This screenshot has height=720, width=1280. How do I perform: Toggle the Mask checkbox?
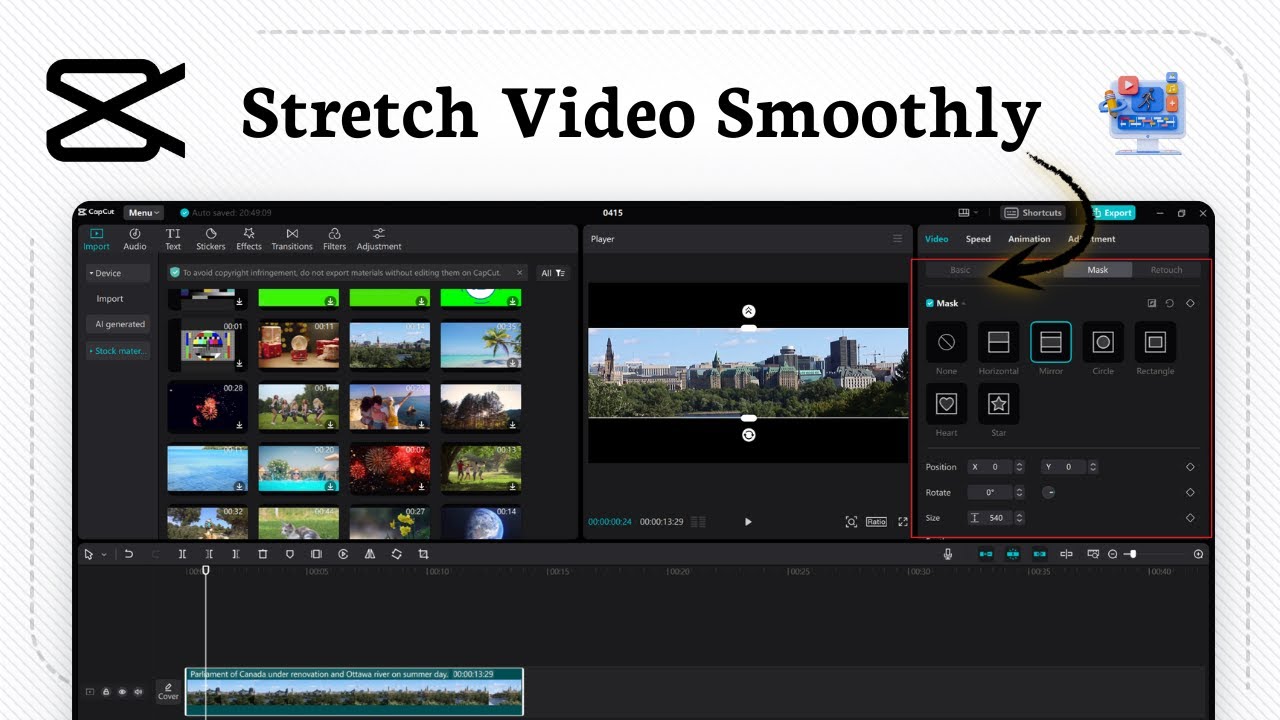pyautogui.click(x=930, y=303)
